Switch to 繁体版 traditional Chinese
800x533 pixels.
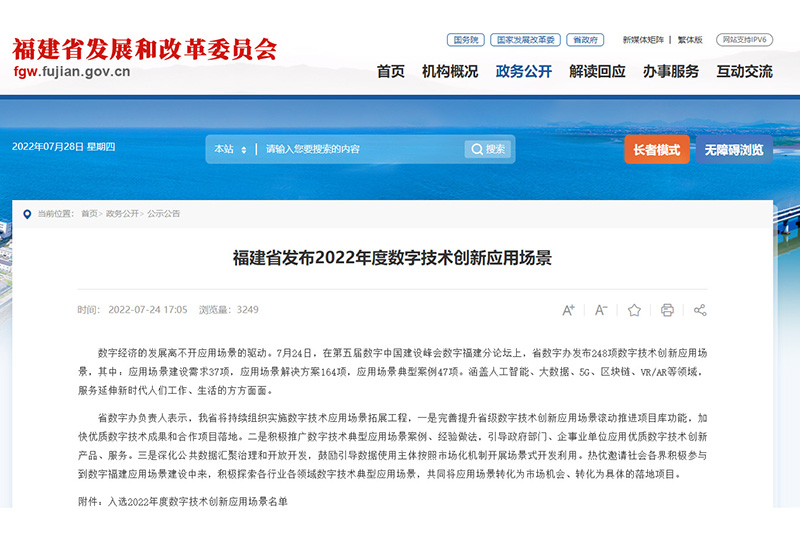(x=690, y=40)
